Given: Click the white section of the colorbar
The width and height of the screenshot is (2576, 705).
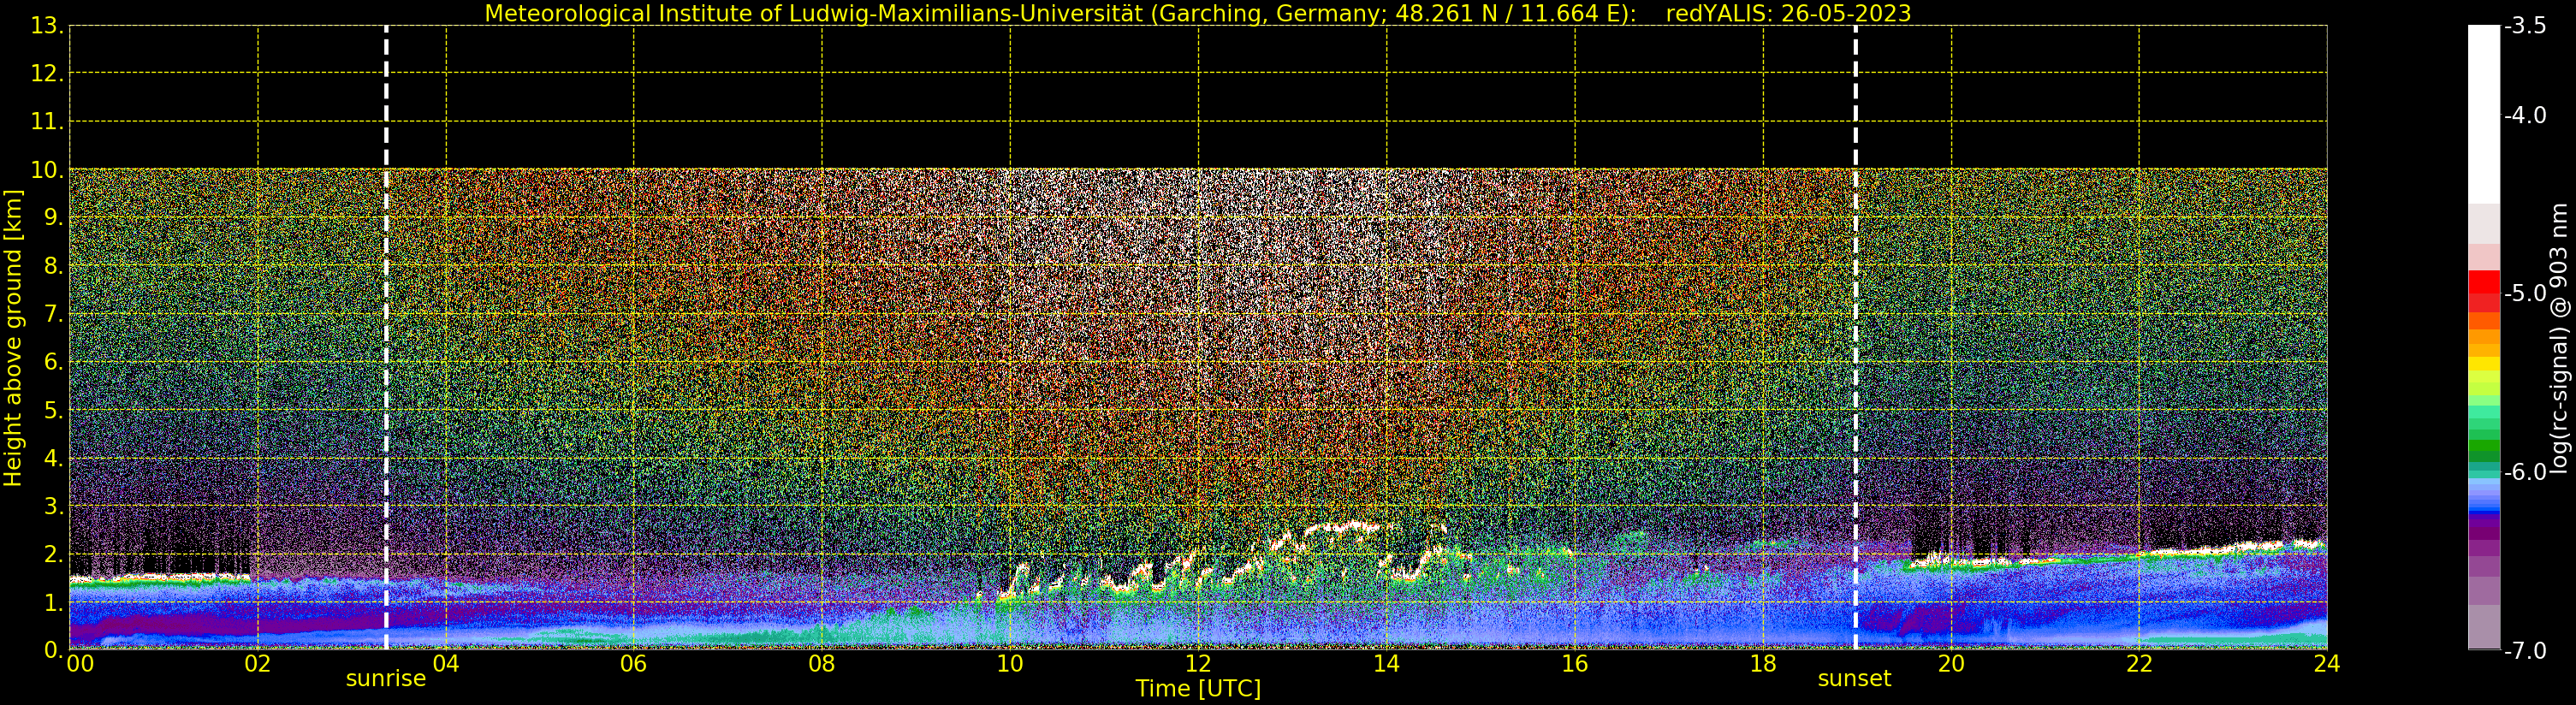Looking at the screenshot, I should [x=2484, y=115].
